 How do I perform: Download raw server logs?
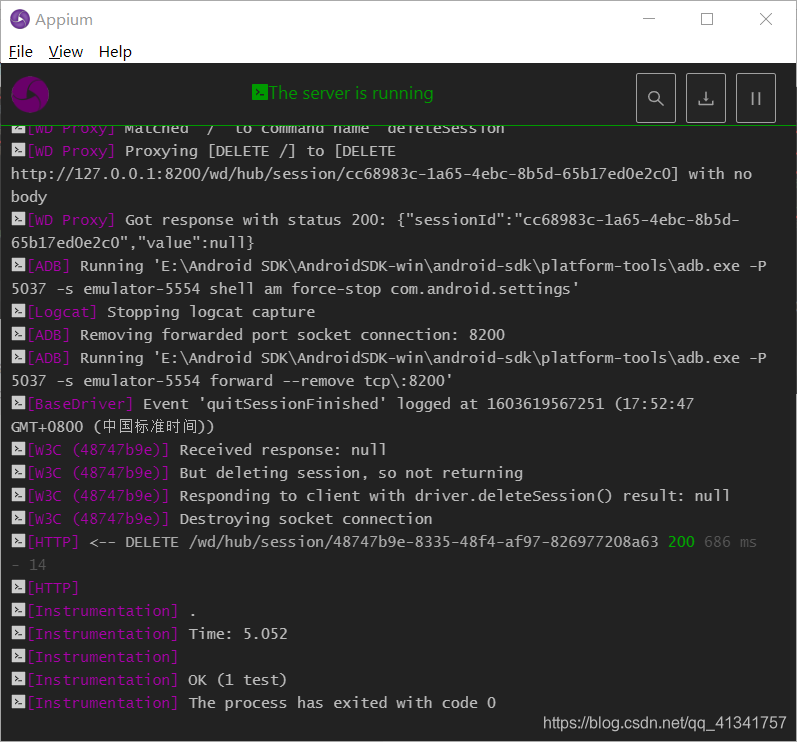click(706, 98)
